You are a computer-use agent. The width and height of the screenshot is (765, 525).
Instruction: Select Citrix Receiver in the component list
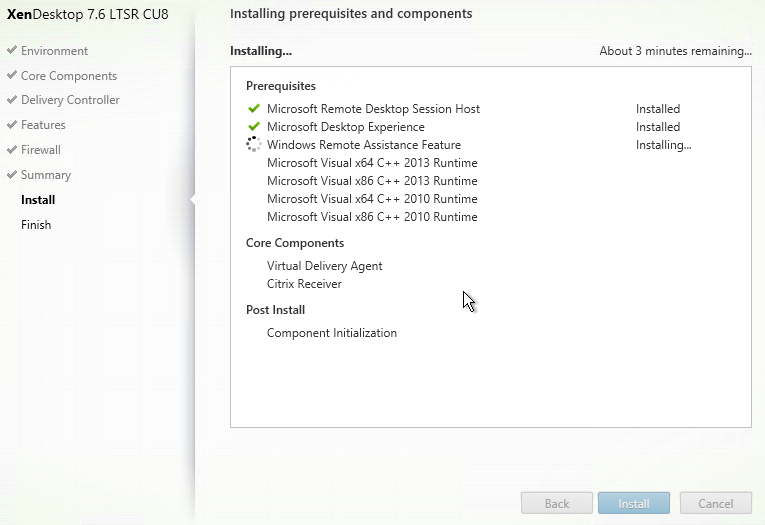[304, 284]
